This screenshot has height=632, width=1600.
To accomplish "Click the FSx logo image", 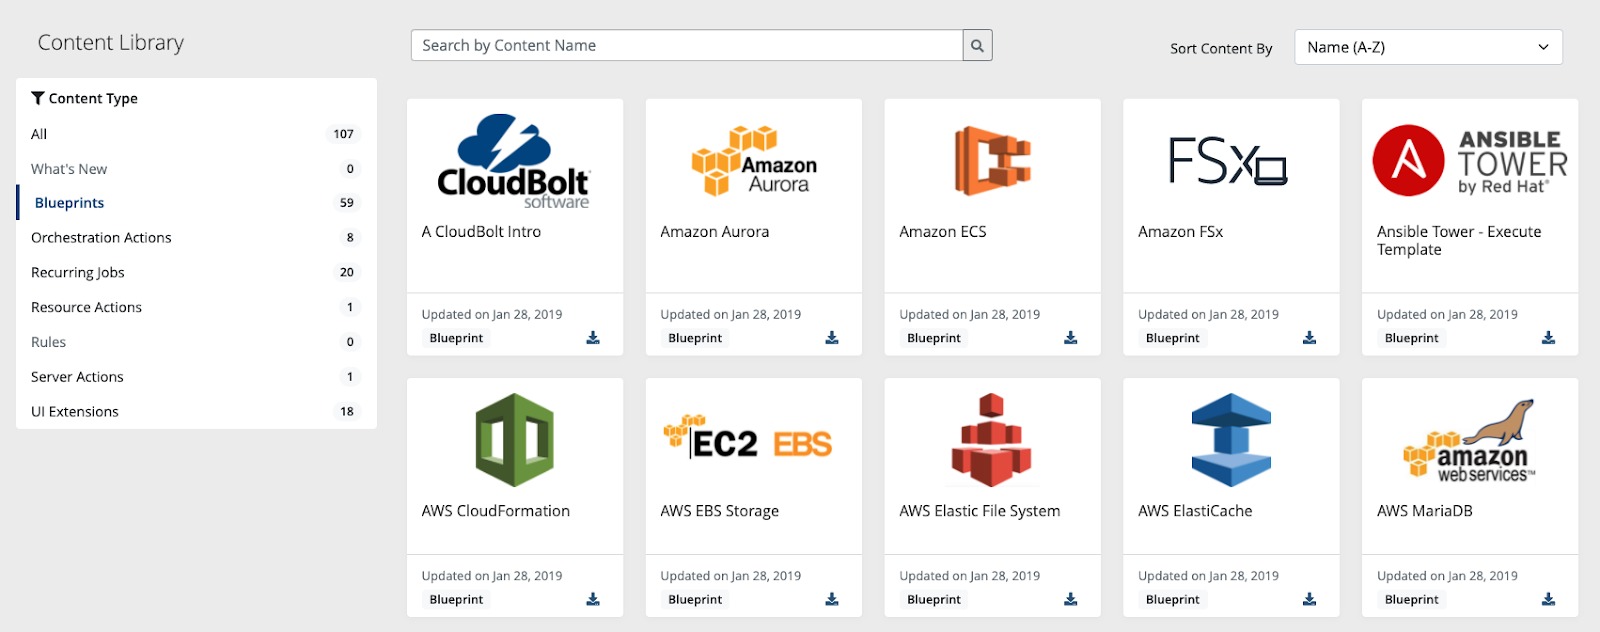I will pos(1228,161).
